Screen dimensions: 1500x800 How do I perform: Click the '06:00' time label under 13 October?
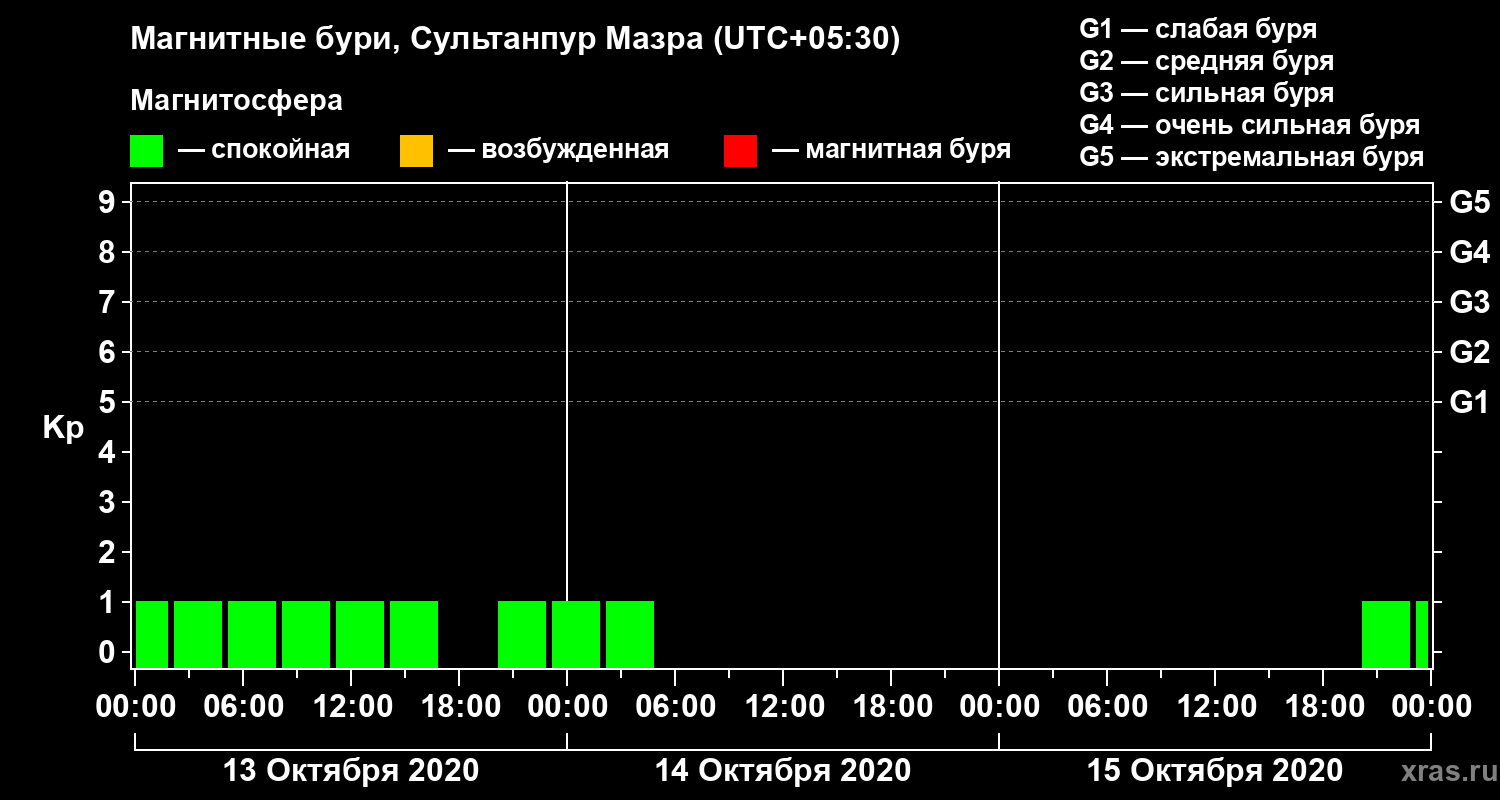pos(243,707)
